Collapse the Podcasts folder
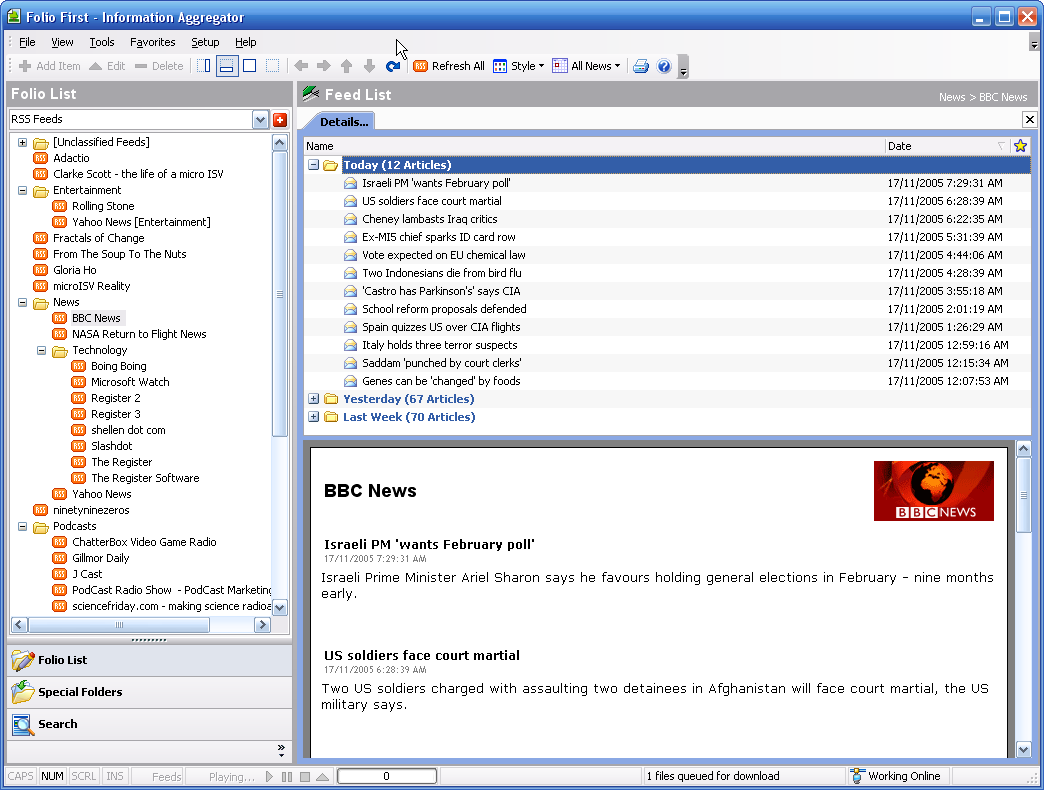Image resolution: width=1044 pixels, height=790 pixels. coord(22,526)
